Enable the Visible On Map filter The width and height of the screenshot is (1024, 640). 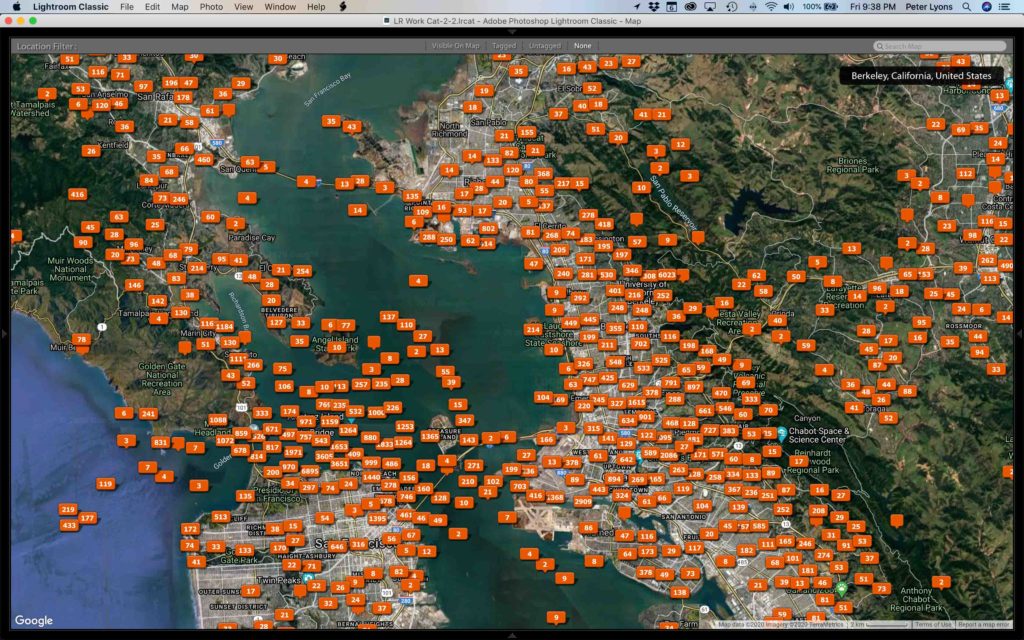pyautogui.click(x=455, y=46)
